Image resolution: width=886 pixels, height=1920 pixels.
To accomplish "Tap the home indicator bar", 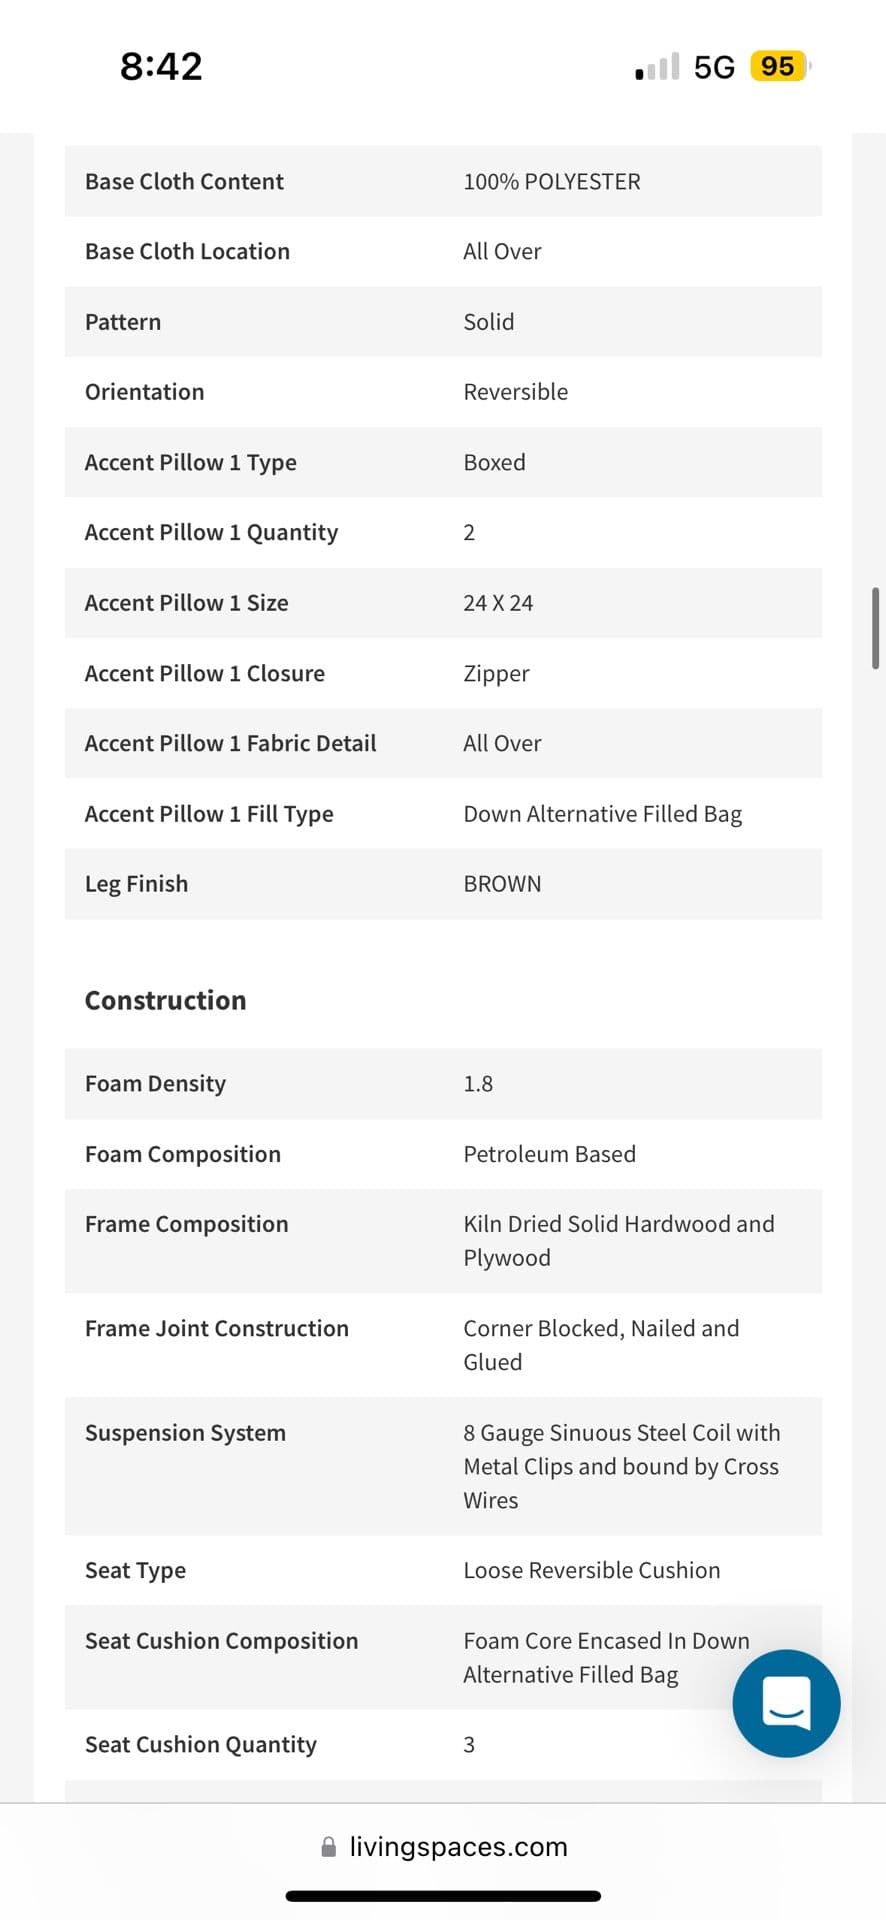I will 443,1896.
